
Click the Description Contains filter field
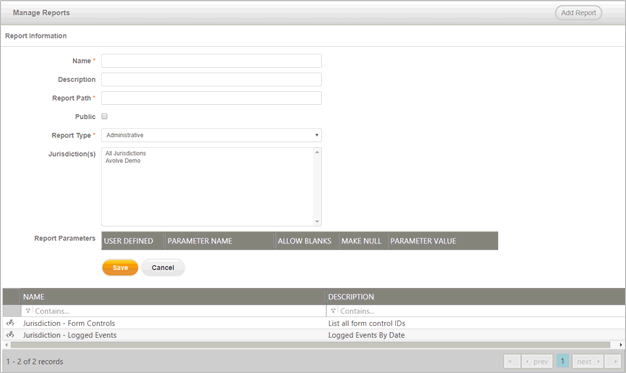pyautogui.click(x=481, y=311)
